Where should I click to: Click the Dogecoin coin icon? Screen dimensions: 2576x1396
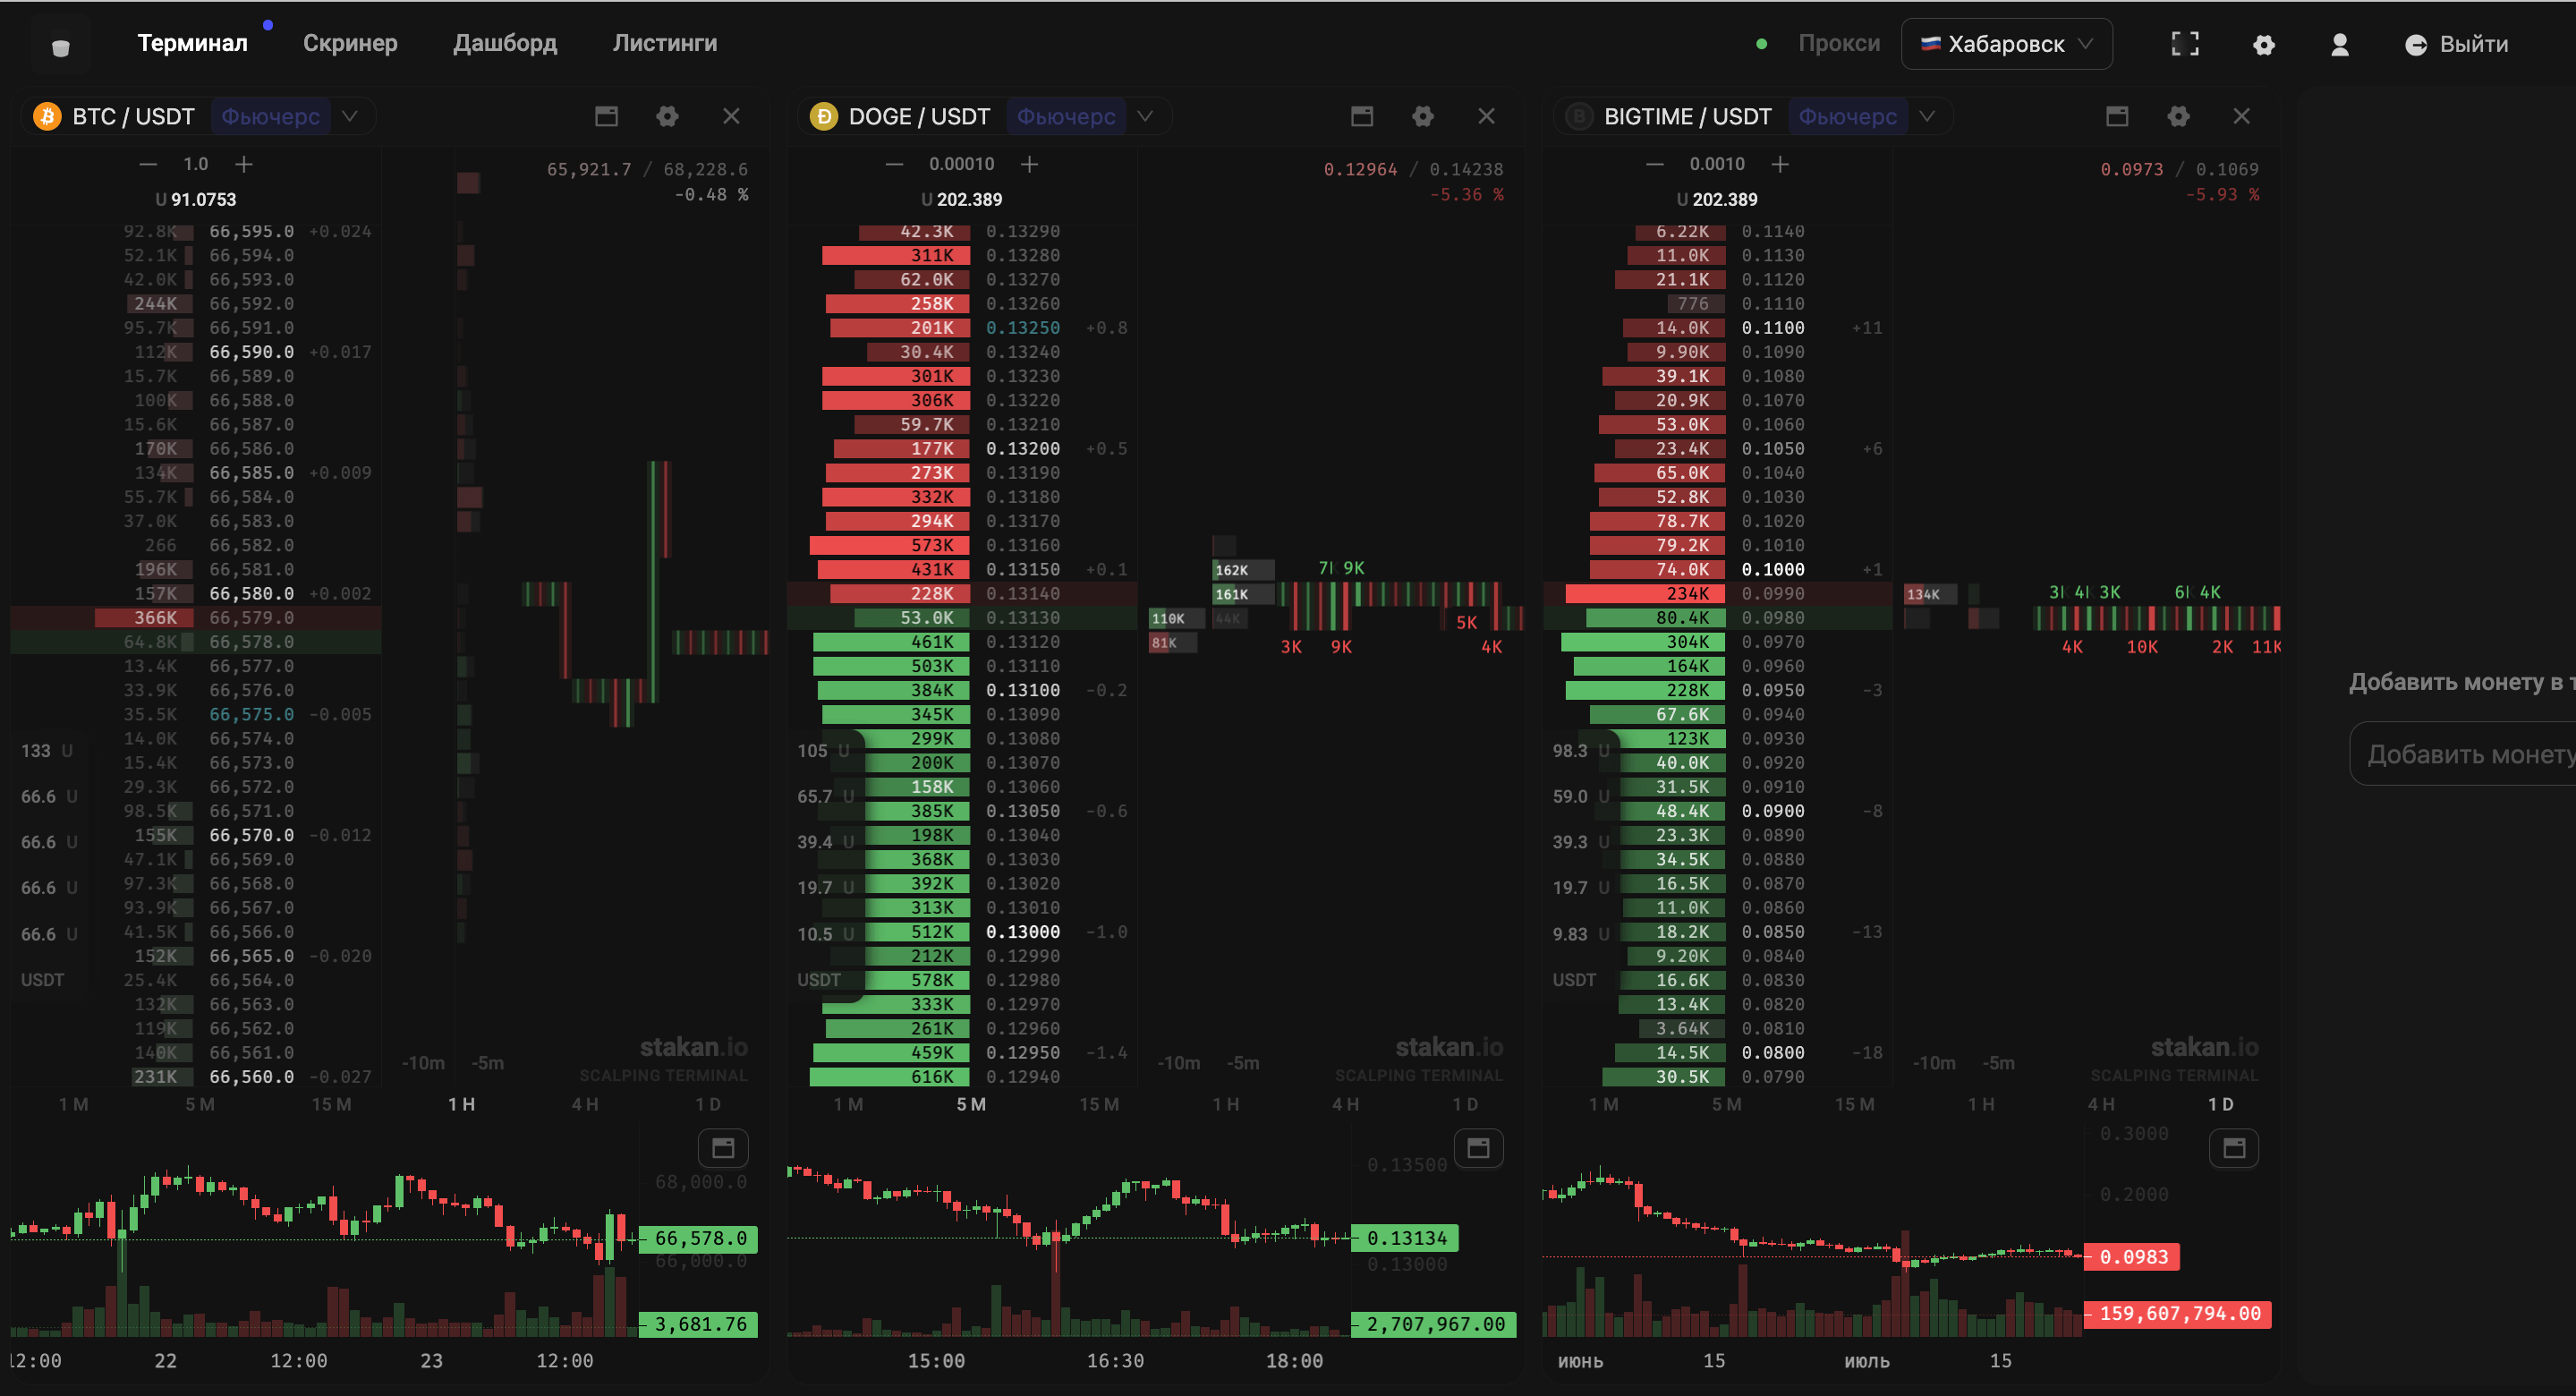823,117
